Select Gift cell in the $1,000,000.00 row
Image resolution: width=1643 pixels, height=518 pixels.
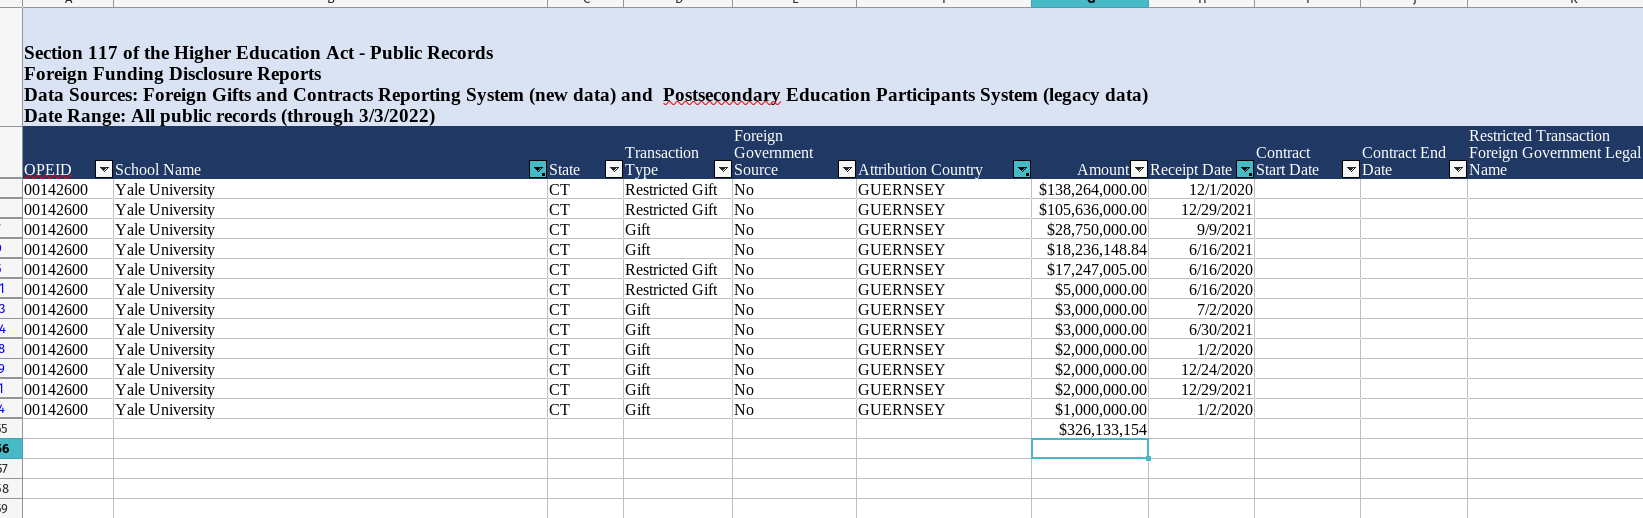678,409
